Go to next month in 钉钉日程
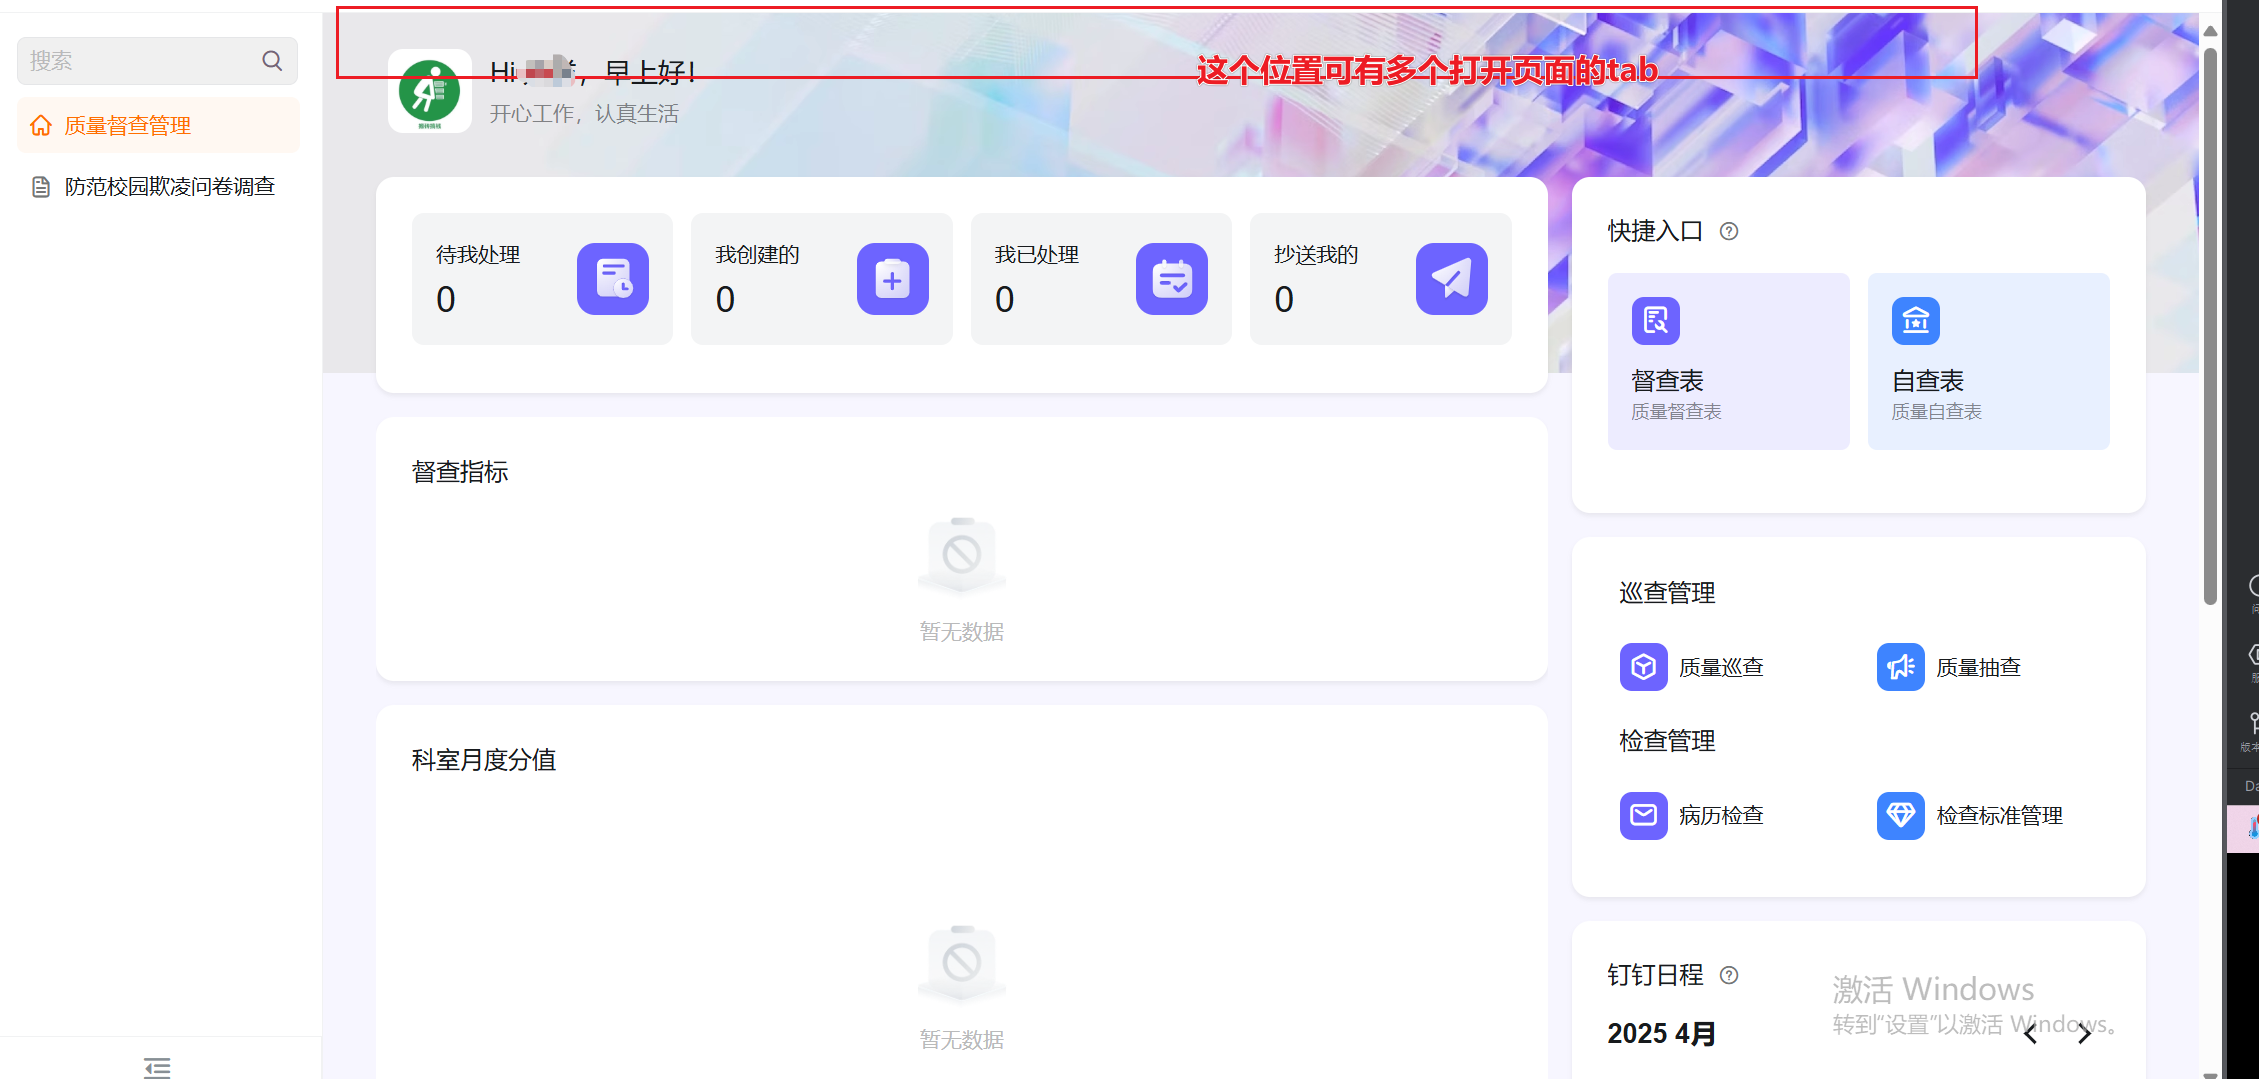The height and width of the screenshot is (1079, 2259). [x=2084, y=1035]
